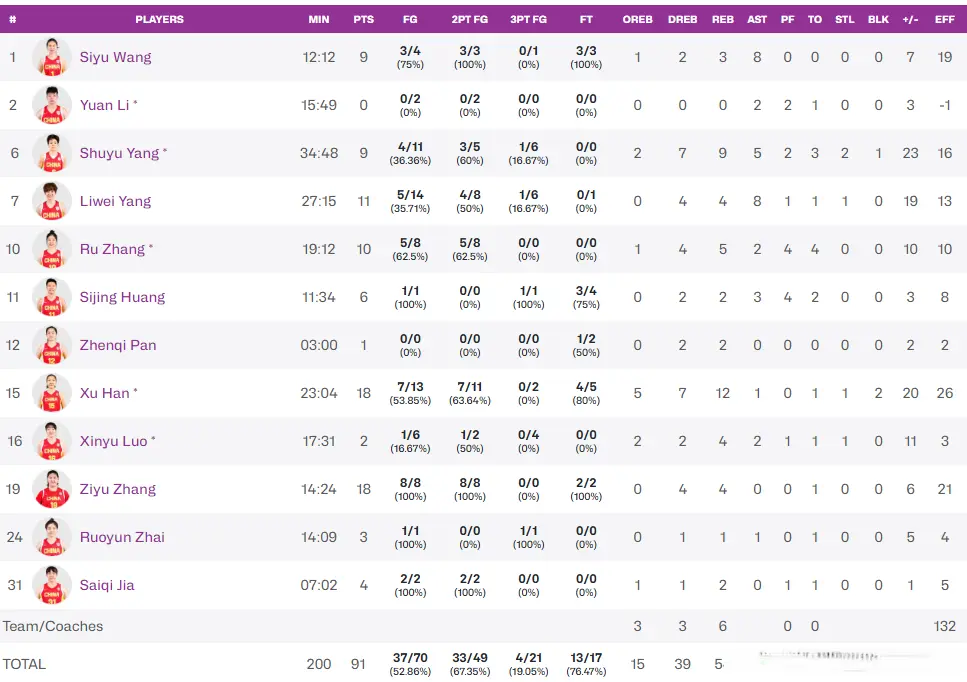Click Ruoyun Zhai's player photo

[x=51, y=537]
